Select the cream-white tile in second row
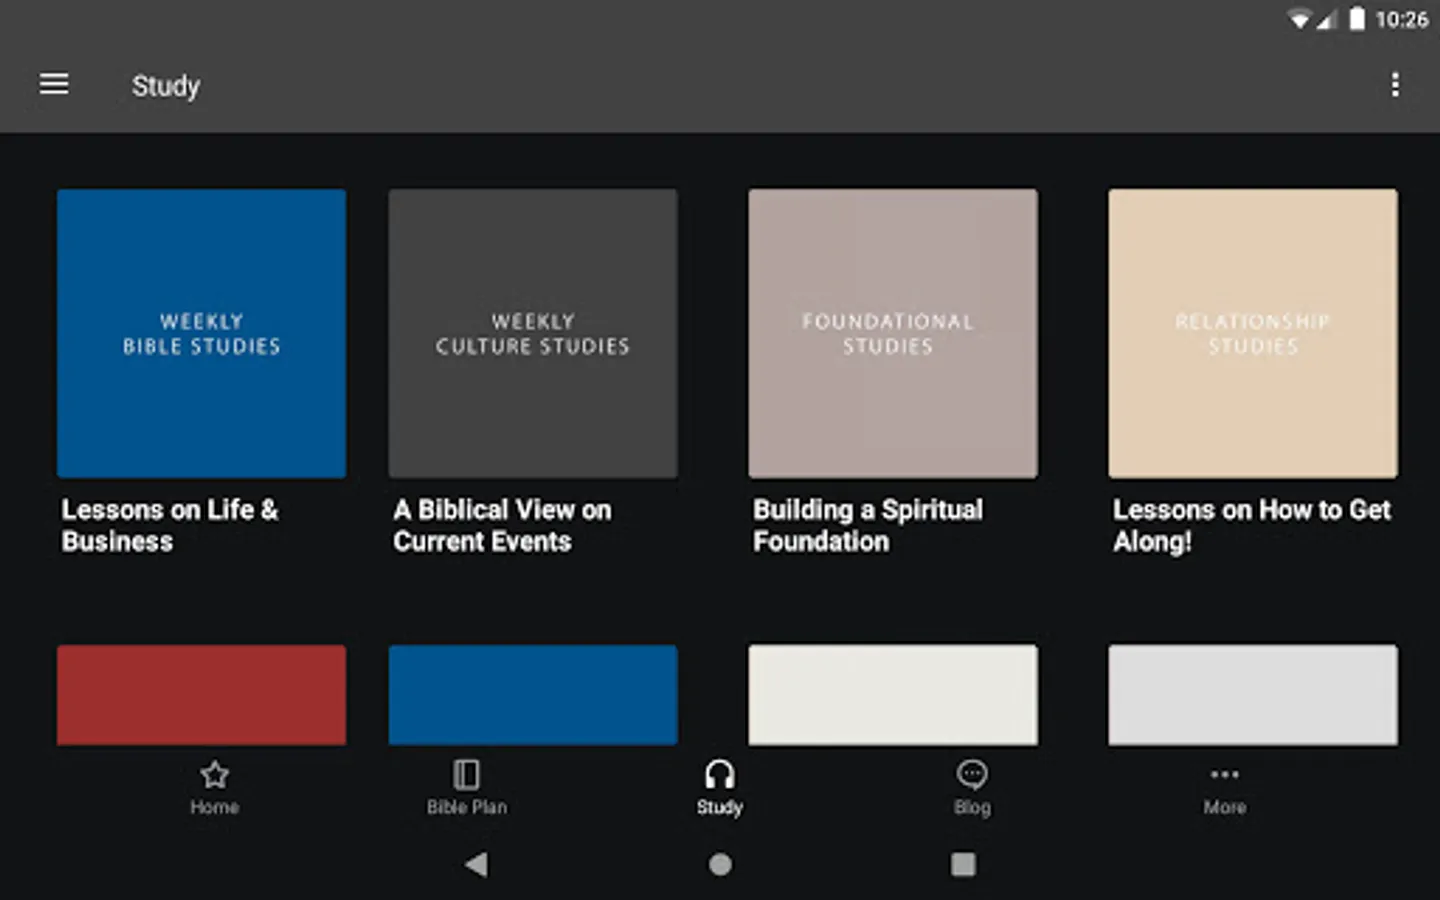 893,695
